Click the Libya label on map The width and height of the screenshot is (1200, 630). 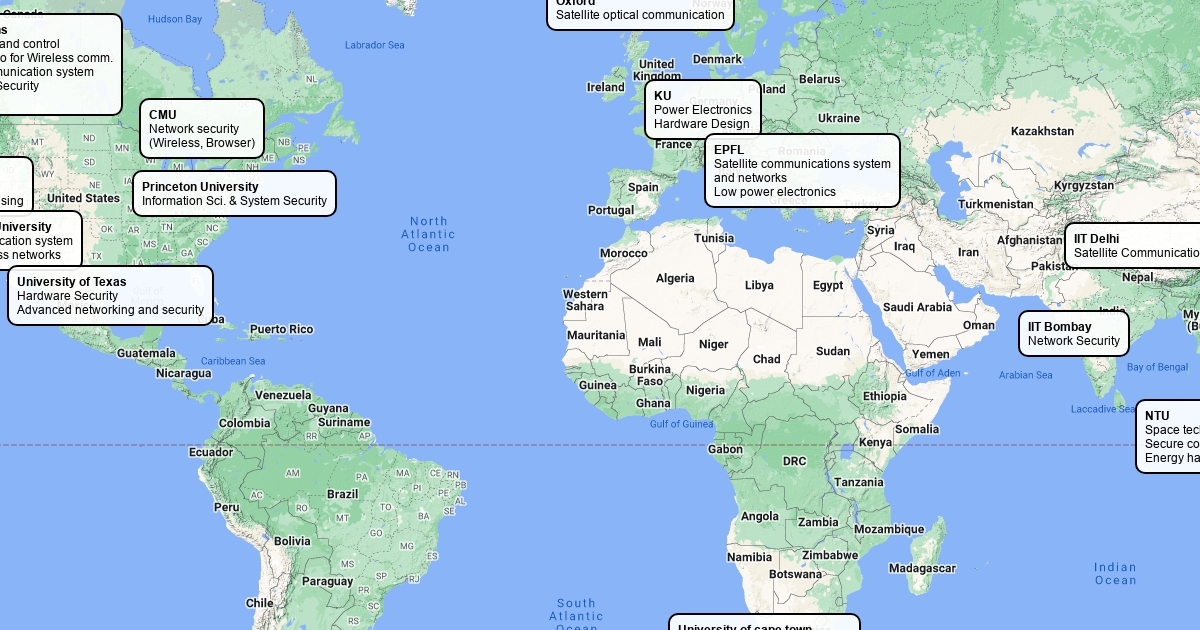pos(759,285)
